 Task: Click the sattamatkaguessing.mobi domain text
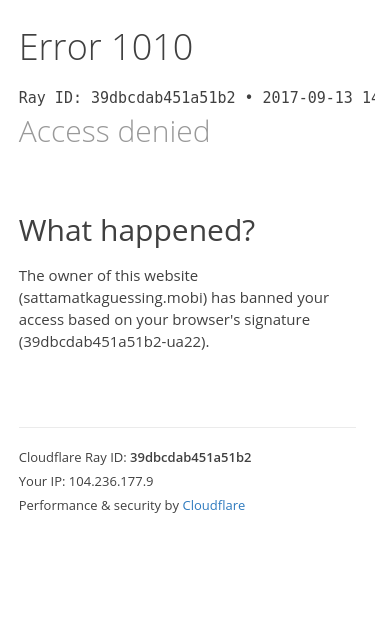113,298
